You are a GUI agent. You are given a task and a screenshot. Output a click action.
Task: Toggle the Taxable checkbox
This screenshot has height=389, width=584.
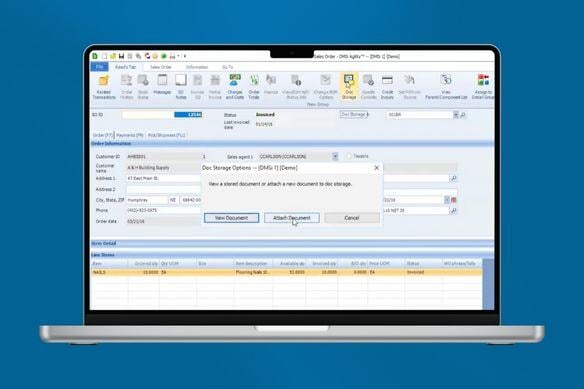tap(349, 156)
